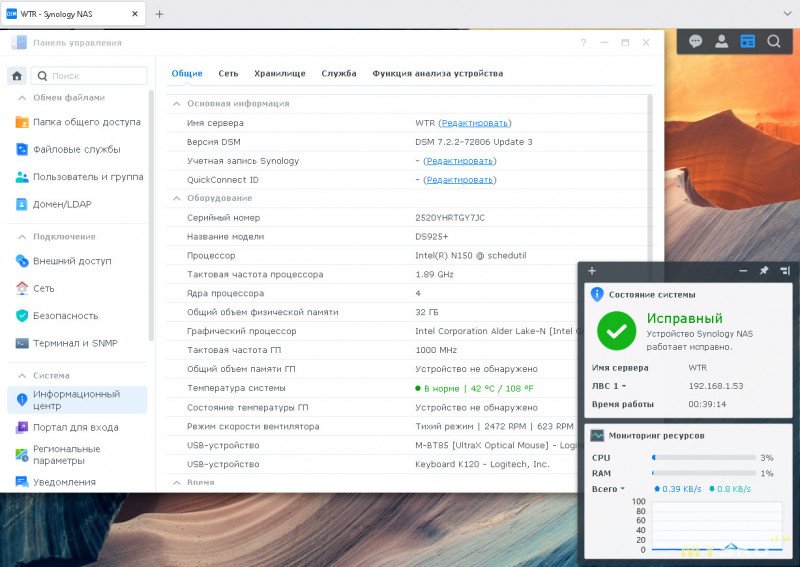Expand browser tab list chevron
The height and width of the screenshot is (567, 800).
click(787, 14)
